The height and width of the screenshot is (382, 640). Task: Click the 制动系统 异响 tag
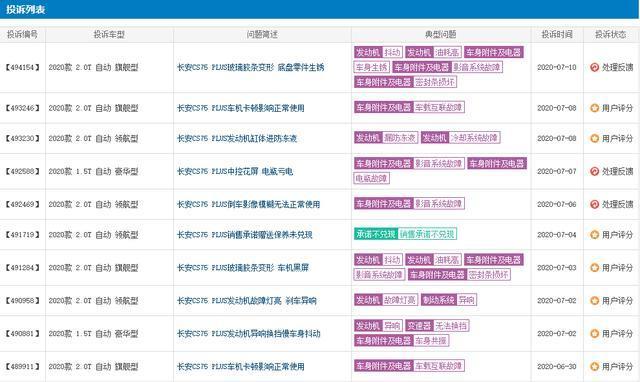coord(449,300)
